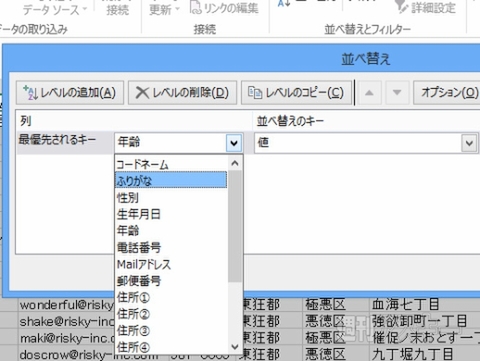Open the 値 sort-on dropdown arrow
The height and width of the screenshot is (361, 480).
pyautogui.click(x=469, y=143)
